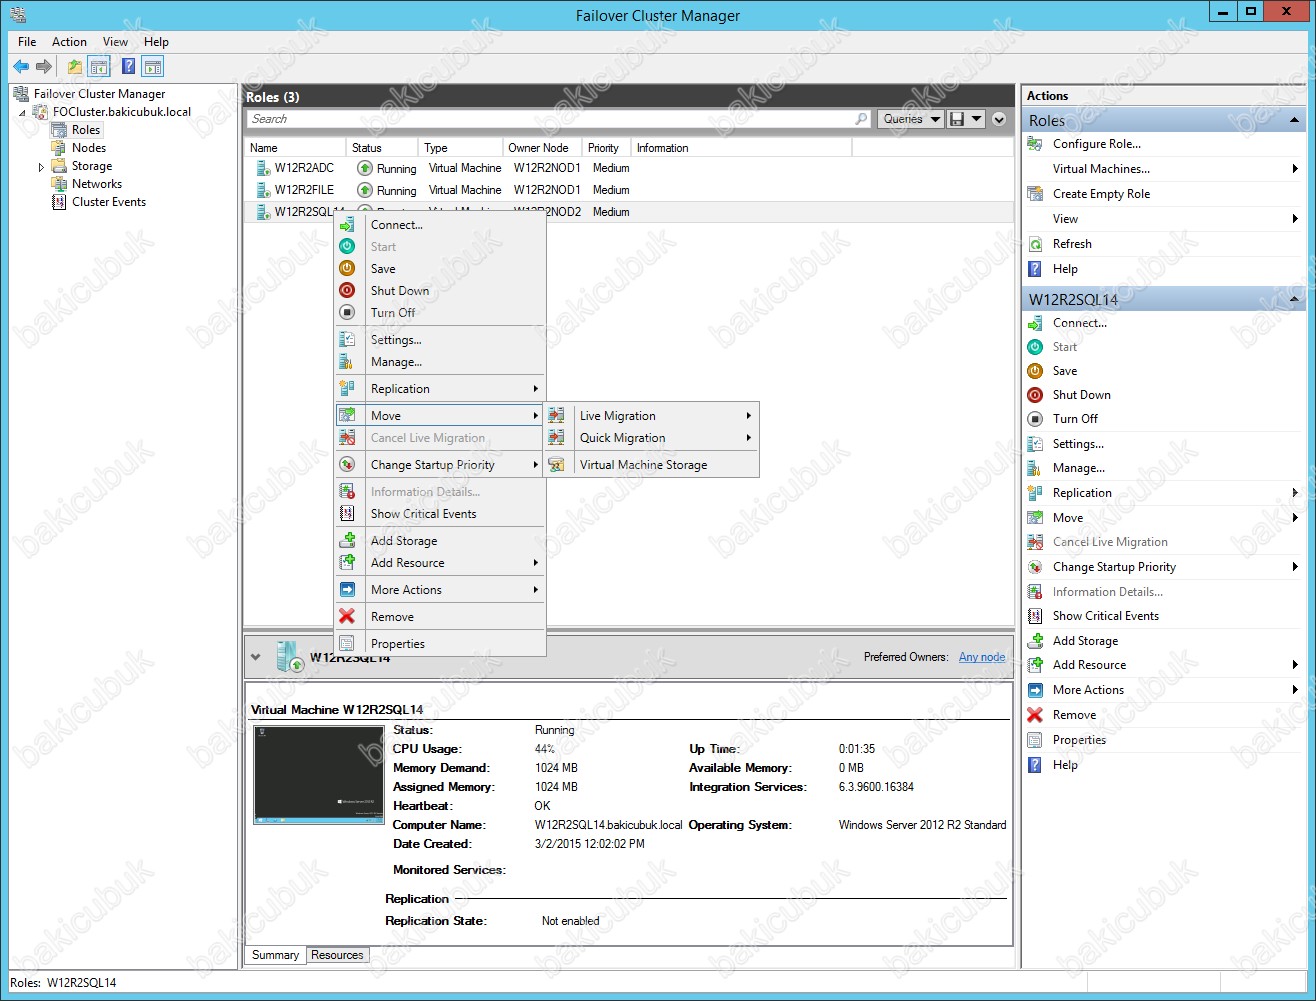Click the red Shut Down icon in context menu
The height and width of the screenshot is (1001, 1316).
[347, 291]
